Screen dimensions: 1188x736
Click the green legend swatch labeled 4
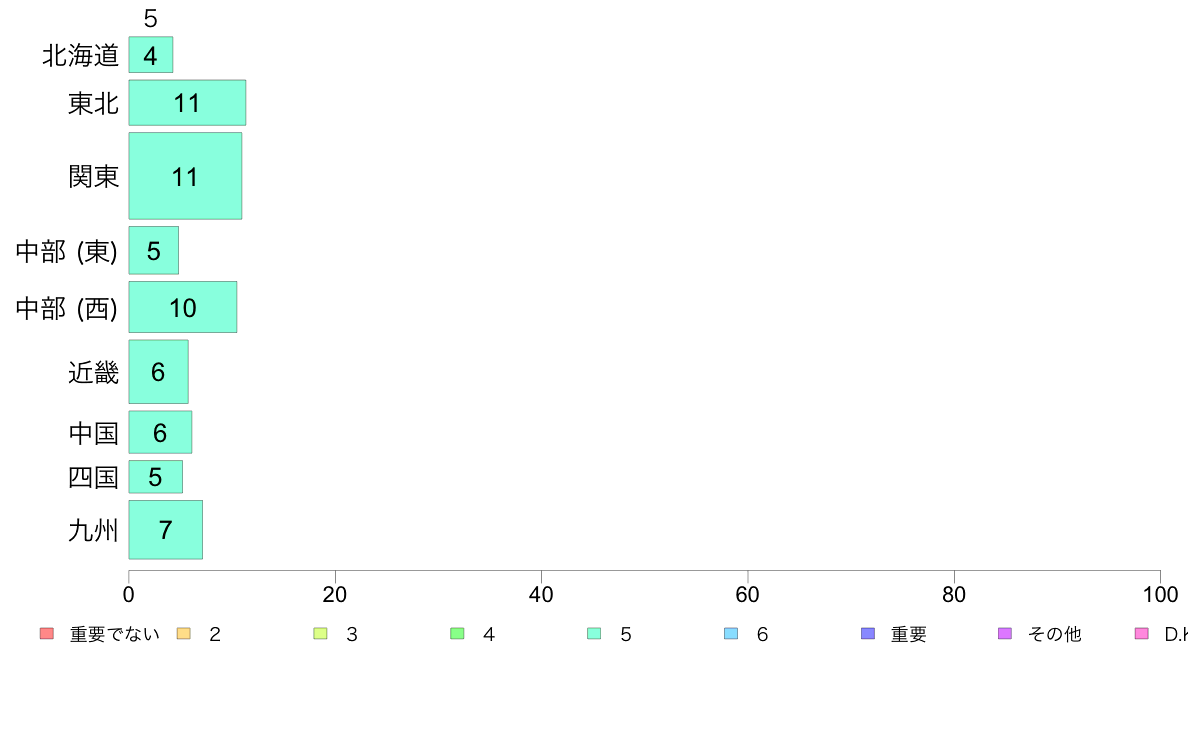(458, 634)
